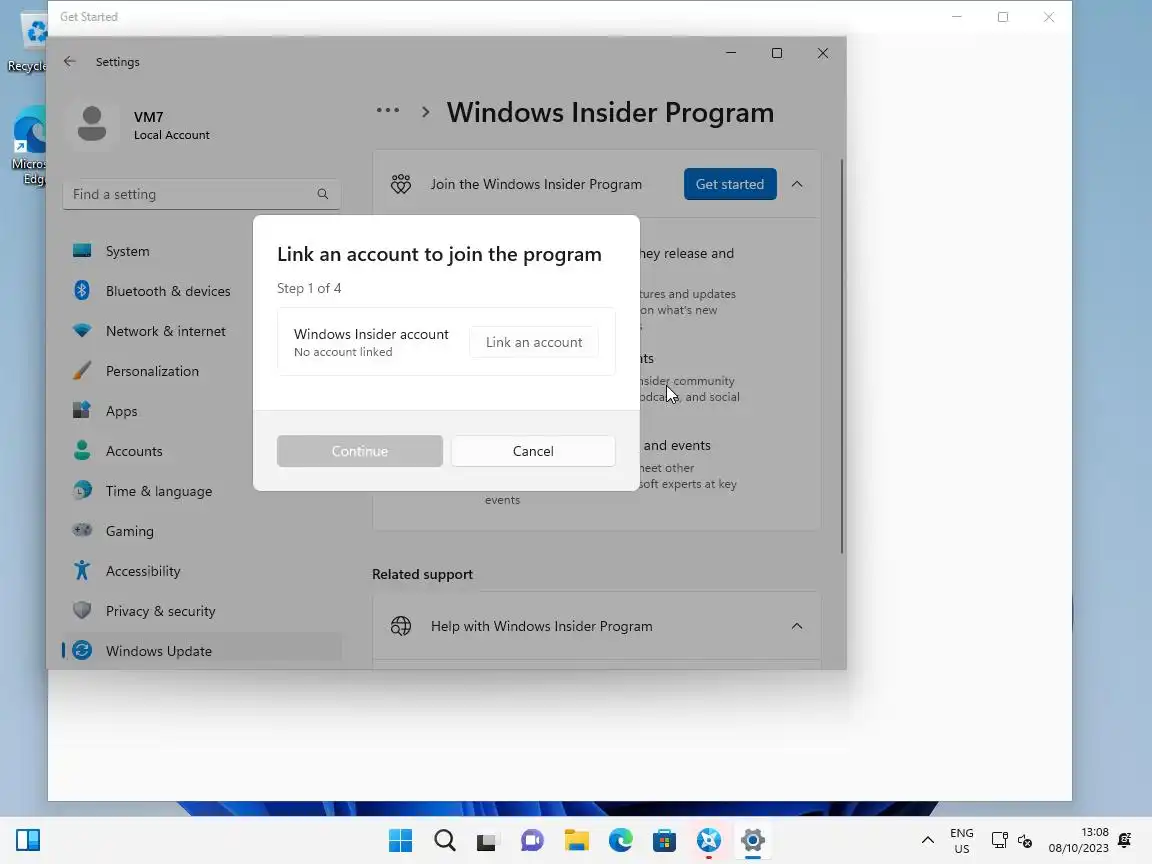Click Settings gear icon on taskbar
Screen dimensions: 1152x864
click(x=752, y=840)
